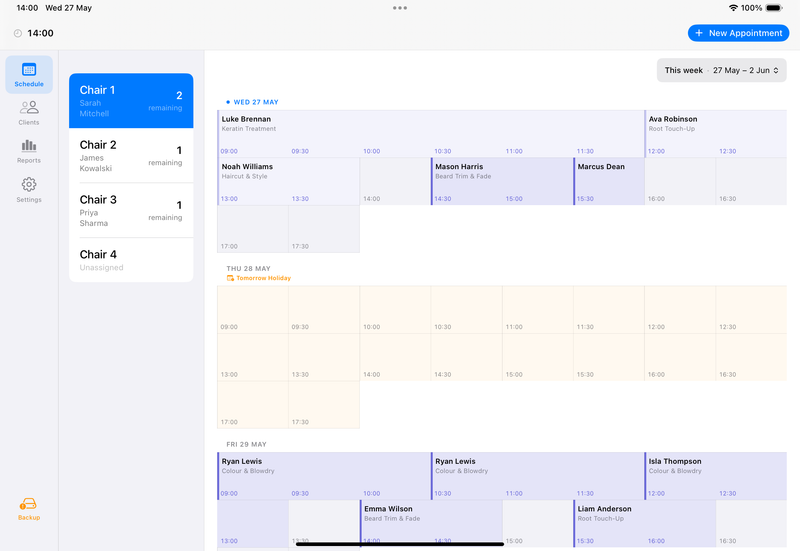
Task: Select Chair 4 Unassigned
Action: tap(131, 260)
